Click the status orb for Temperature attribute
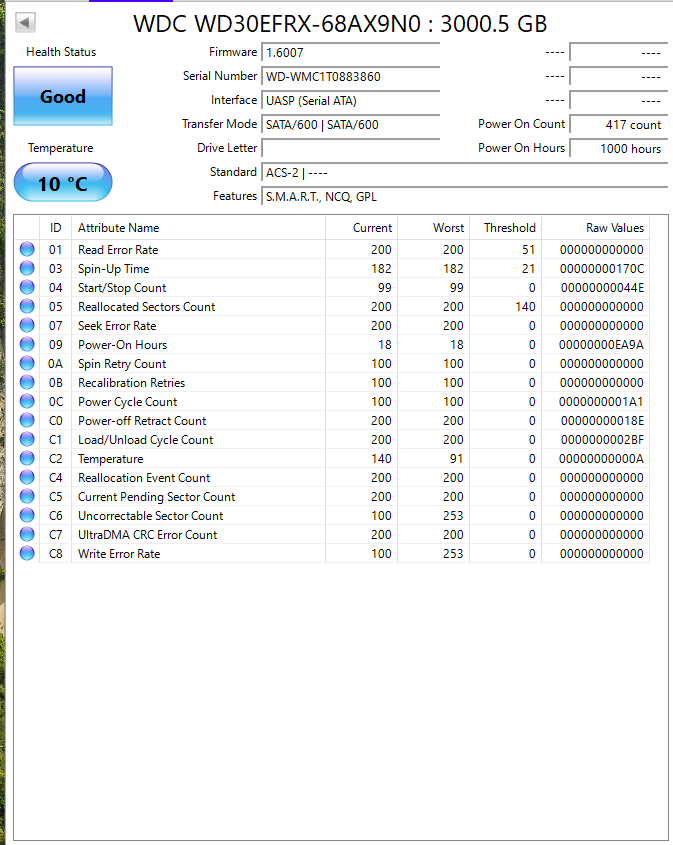 (x=27, y=458)
